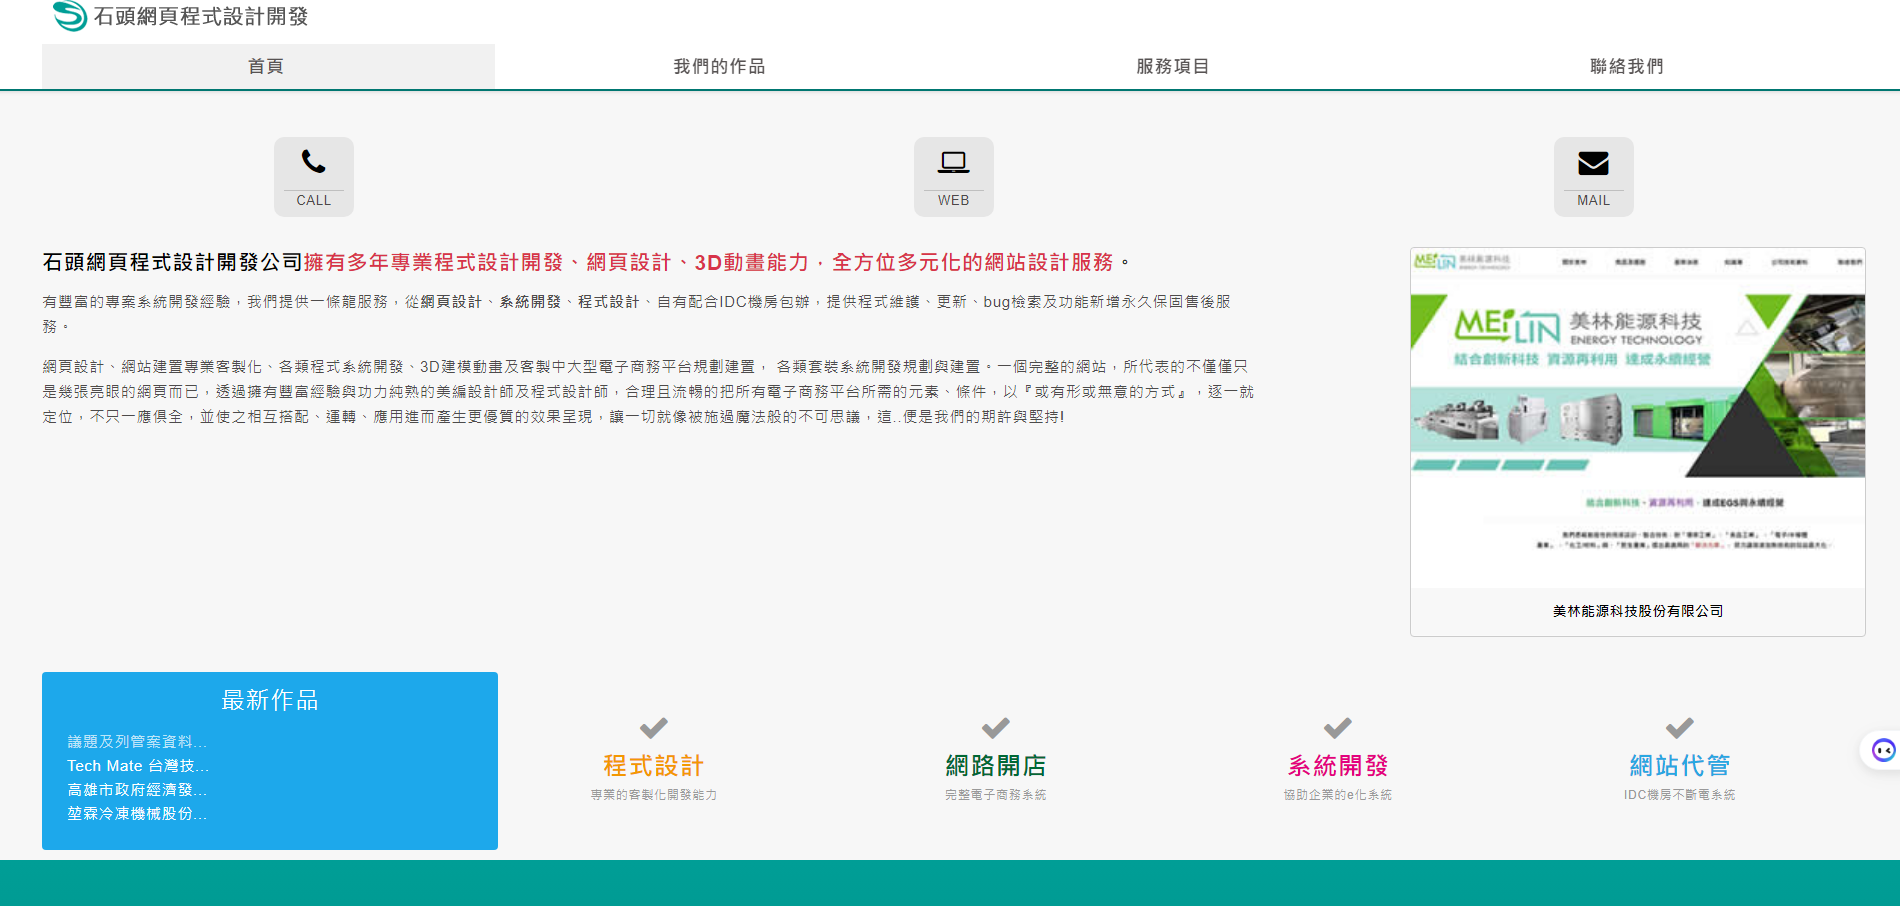The height and width of the screenshot is (906, 1900).
Task: Open the 議題及列管案資料... link
Action: point(137,742)
